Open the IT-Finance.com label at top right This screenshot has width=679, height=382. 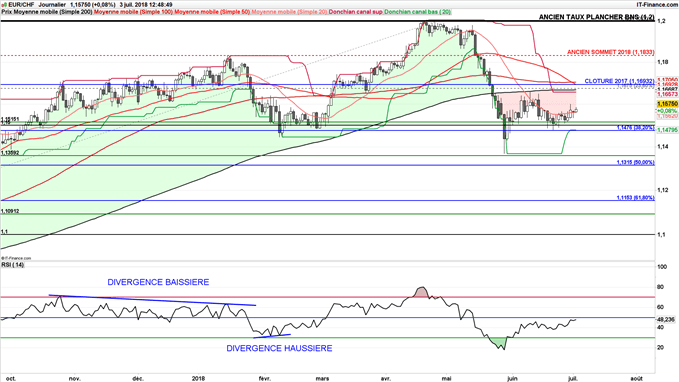pyautogui.click(x=656, y=5)
